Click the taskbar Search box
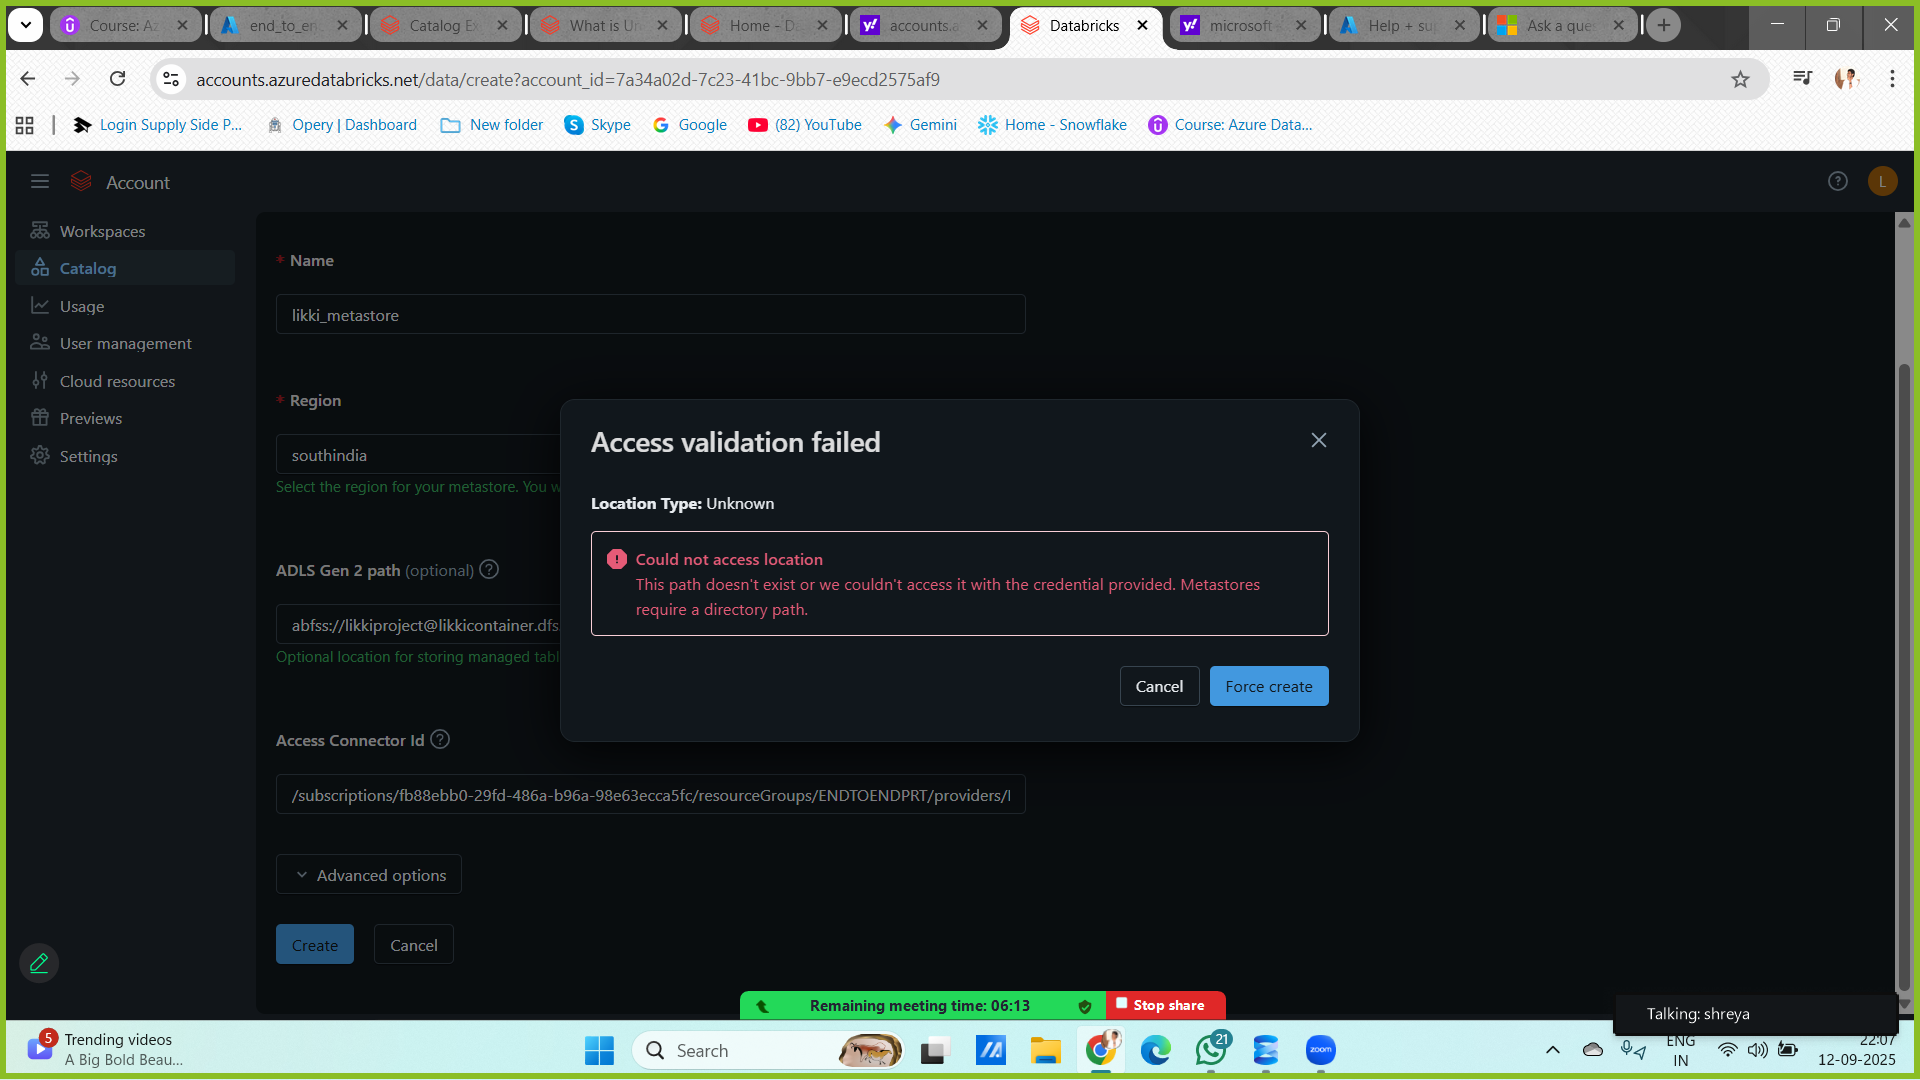The width and height of the screenshot is (1920, 1080). 769,1050
